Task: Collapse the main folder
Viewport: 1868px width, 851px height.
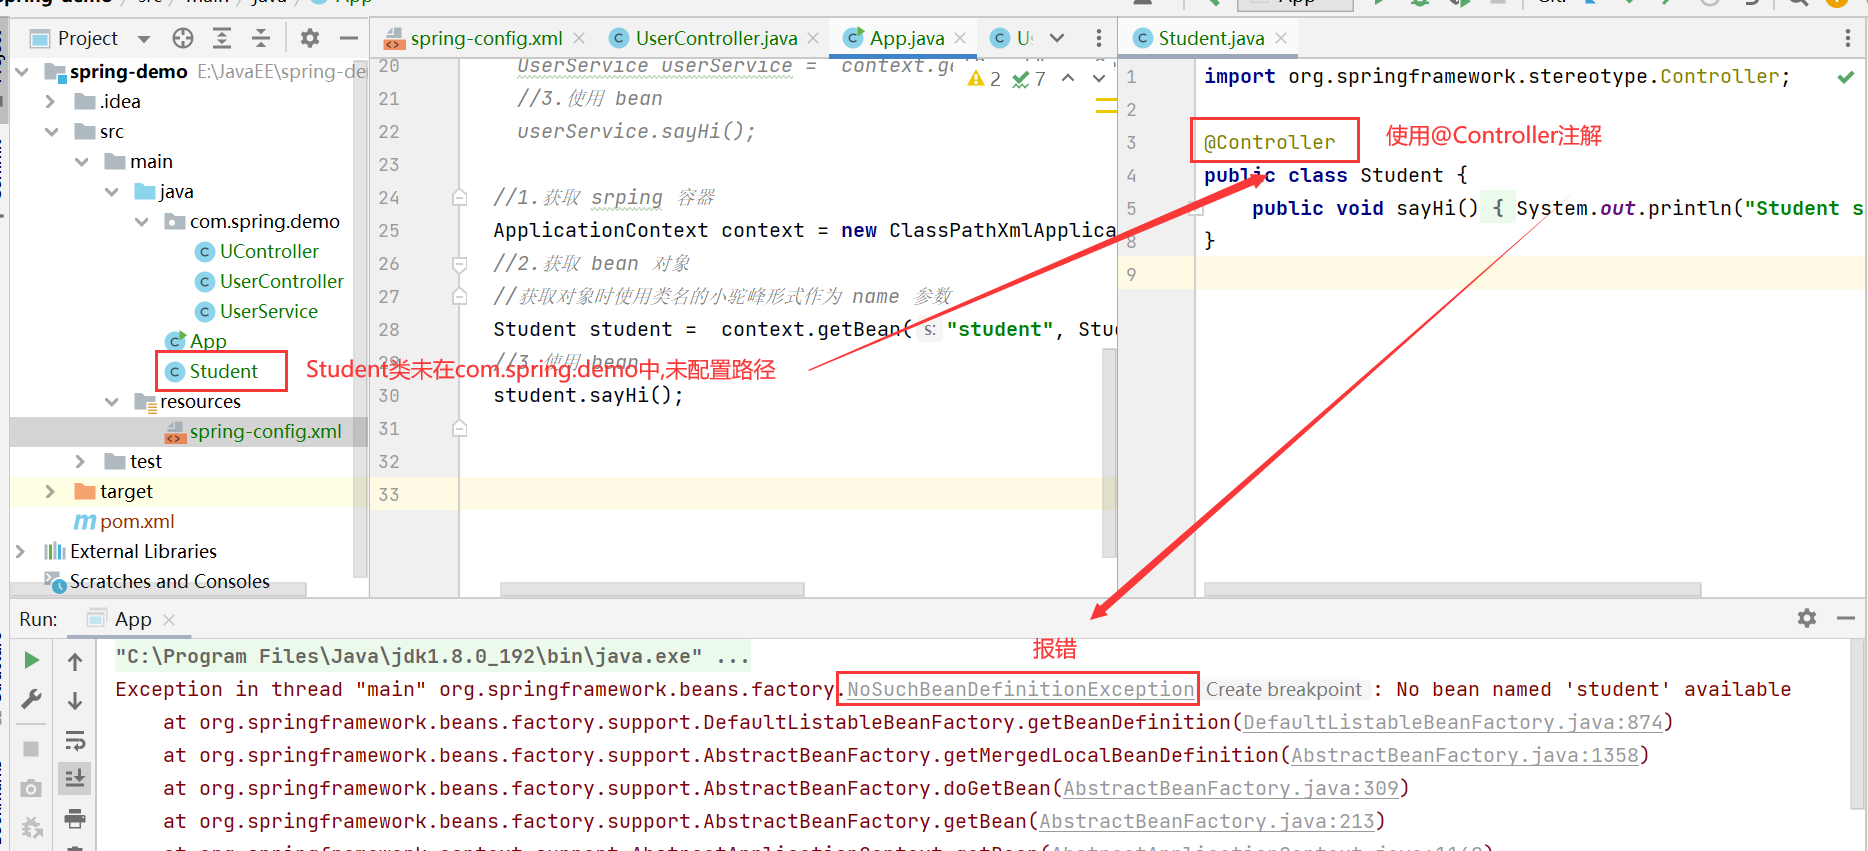Action: pyautogui.click(x=81, y=162)
